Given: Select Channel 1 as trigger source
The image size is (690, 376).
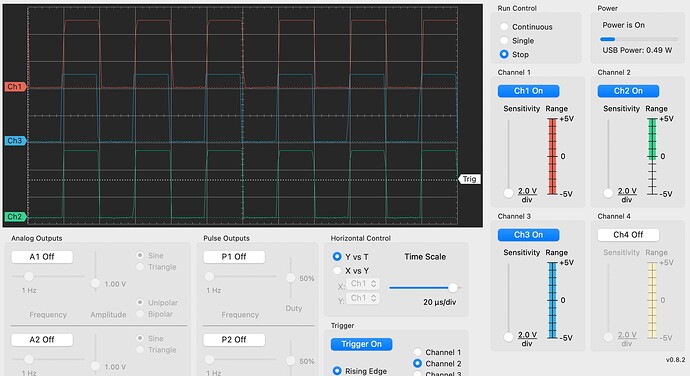Looking at the screenshot, I should [x=417, y=352].
